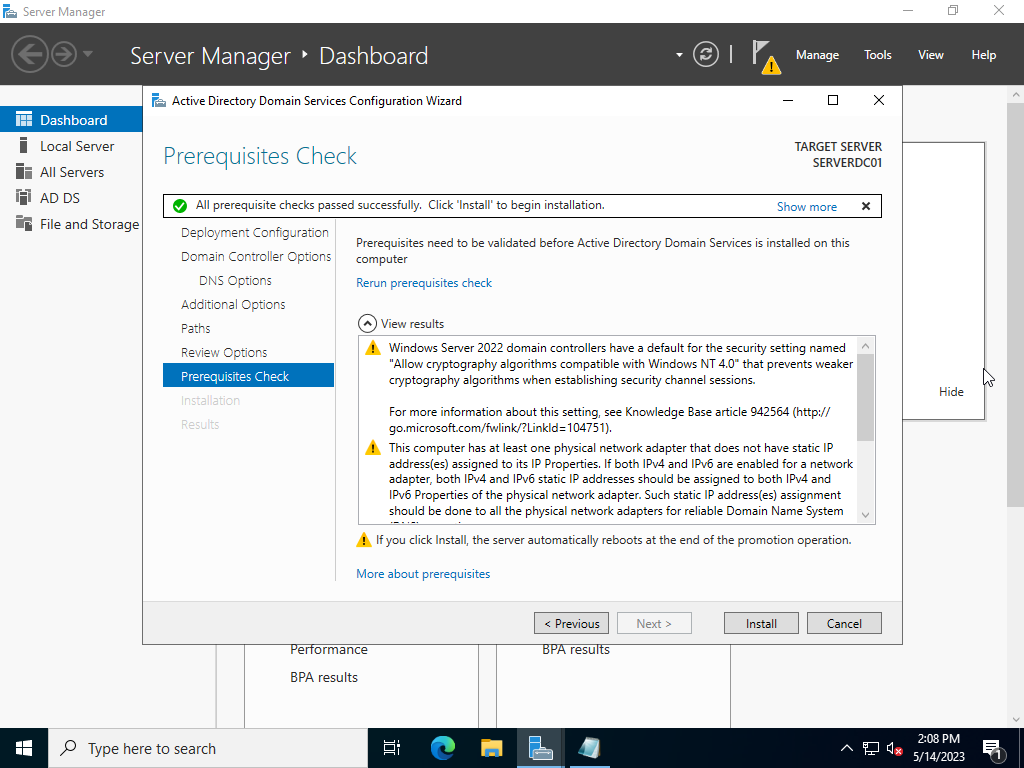
Task: Open the navigation history dropdown arrow
Action: click(88, 54)
